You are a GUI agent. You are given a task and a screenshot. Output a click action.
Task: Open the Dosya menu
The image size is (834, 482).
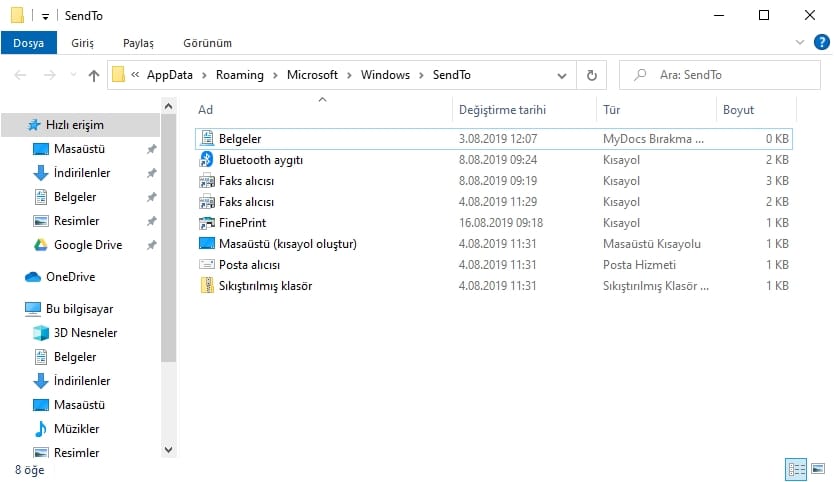coord(28,43)
